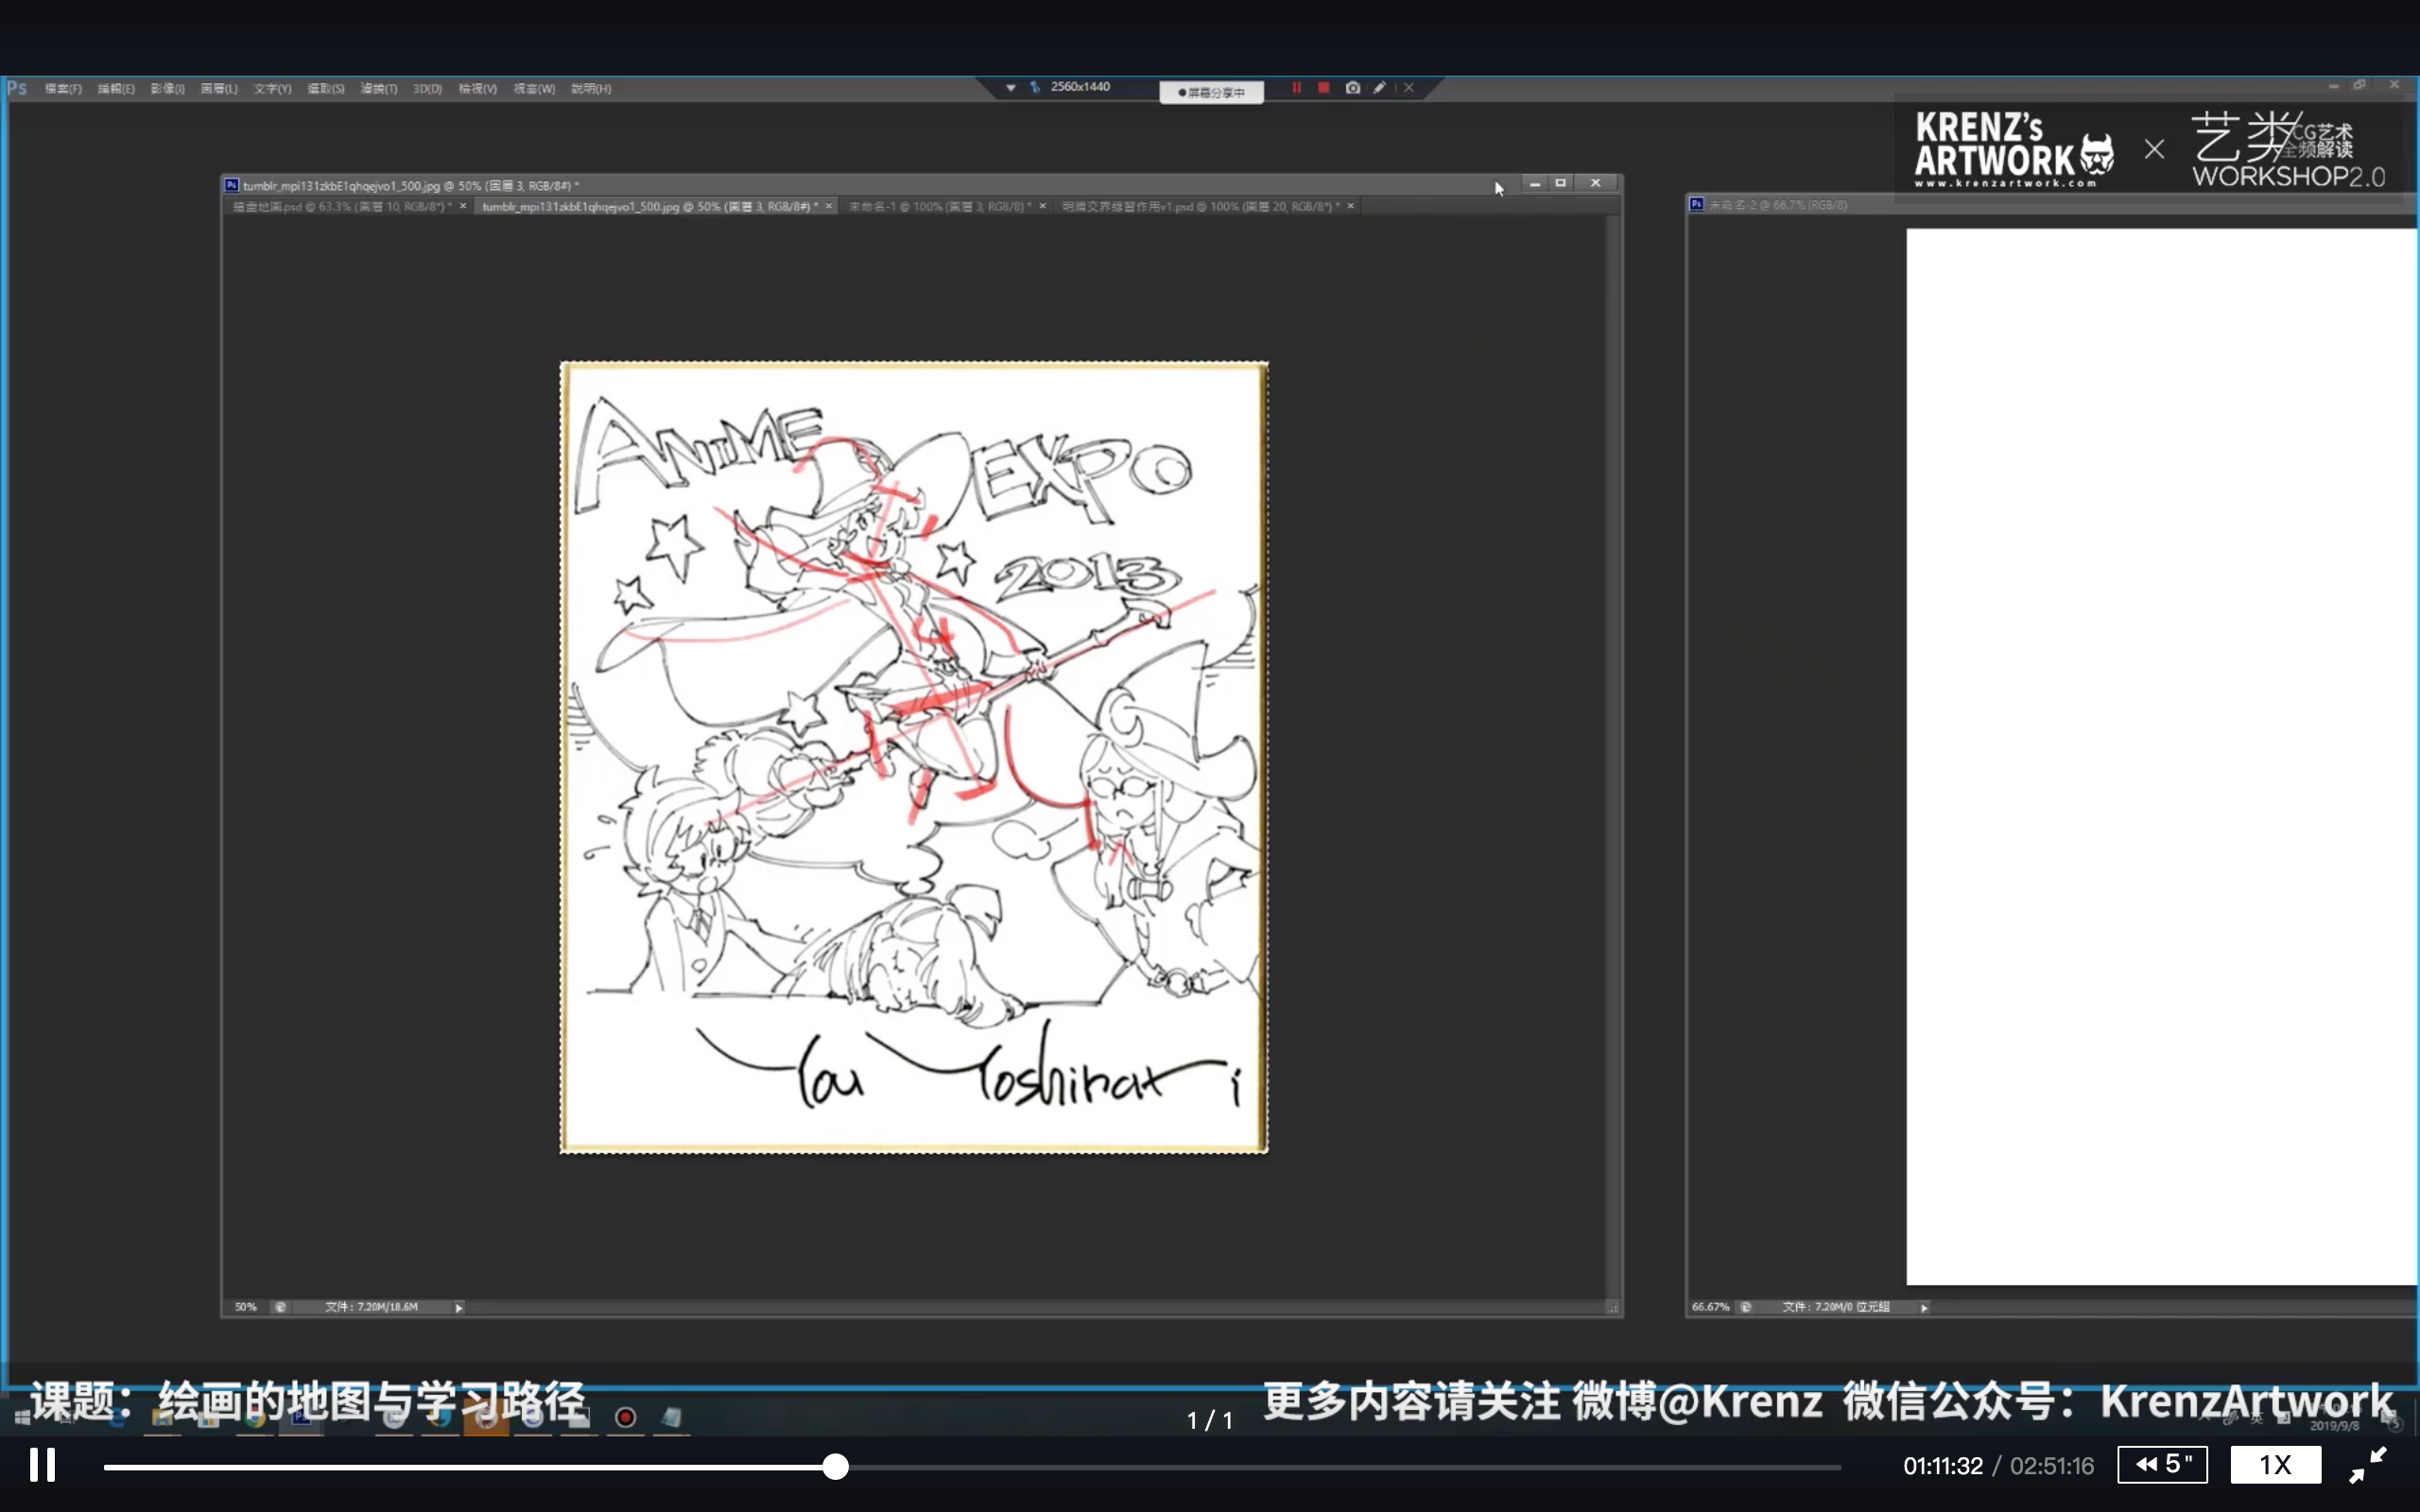Screen dimensions: 2420x1512
Task: Click resize grip of tumblr document window
Action: 1613,1308
